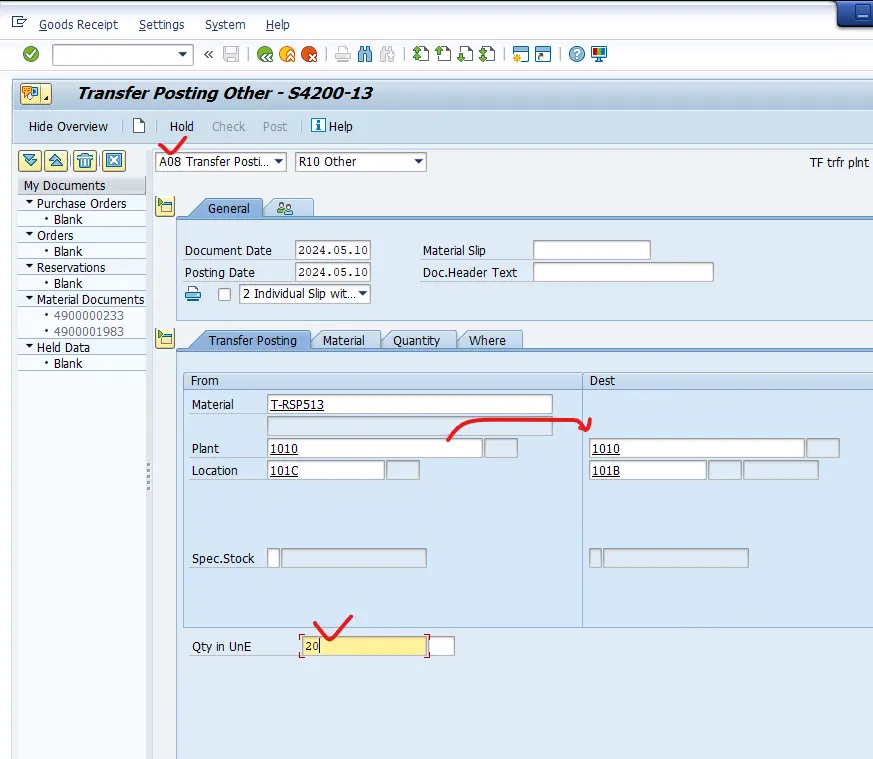This screenshot has height=759, width=873.
Task: Collapse the Purchase Orders tree node
Action: 30,203
